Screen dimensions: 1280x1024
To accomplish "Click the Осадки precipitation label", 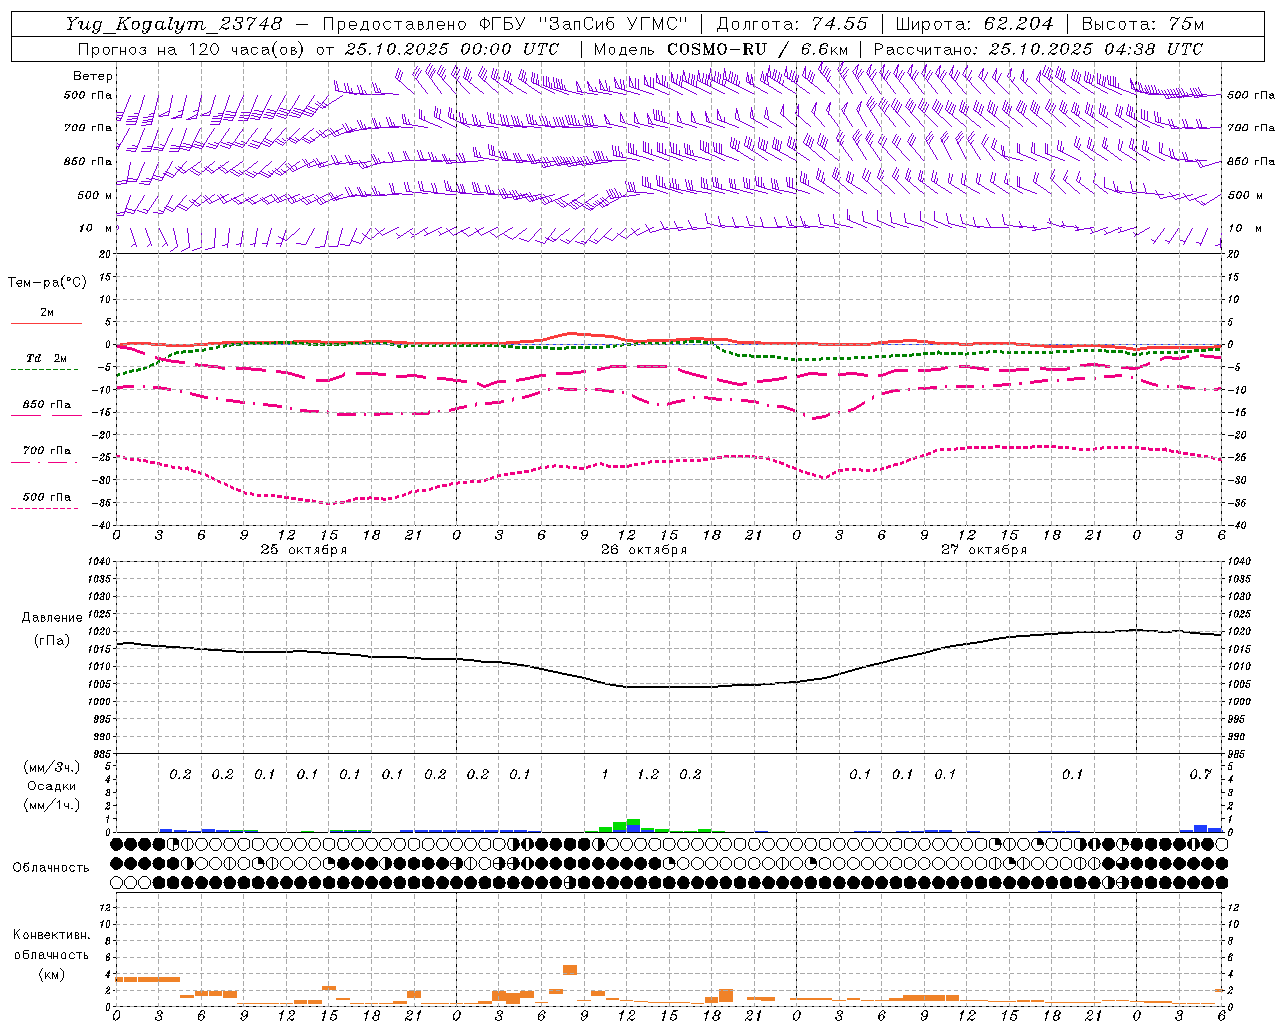I will point(52,786).
